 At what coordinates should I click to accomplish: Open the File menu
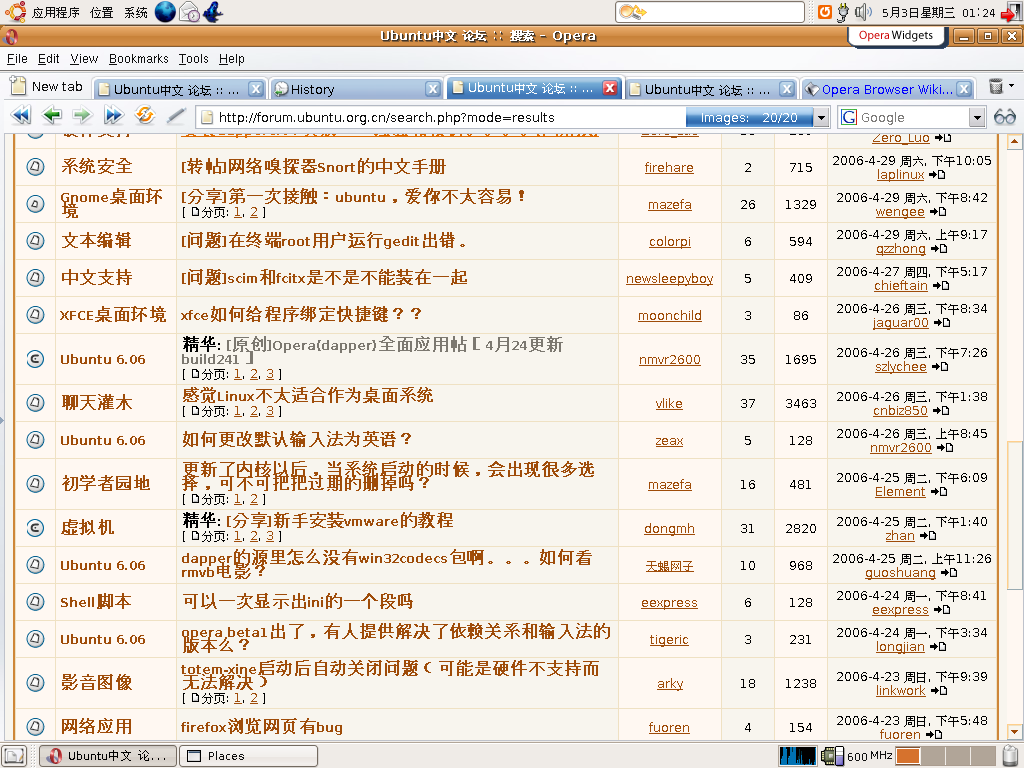pyautogui.click(x=17, y=59)
